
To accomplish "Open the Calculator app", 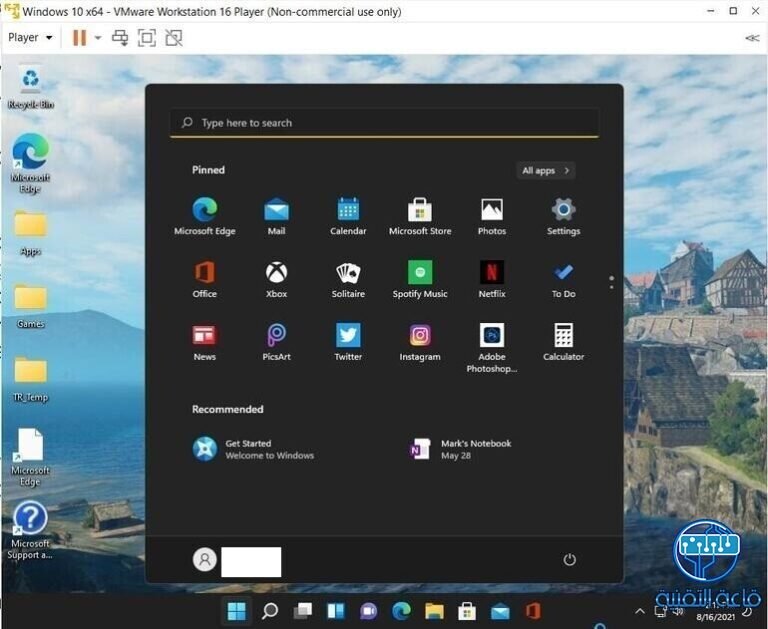I will 563,342.
